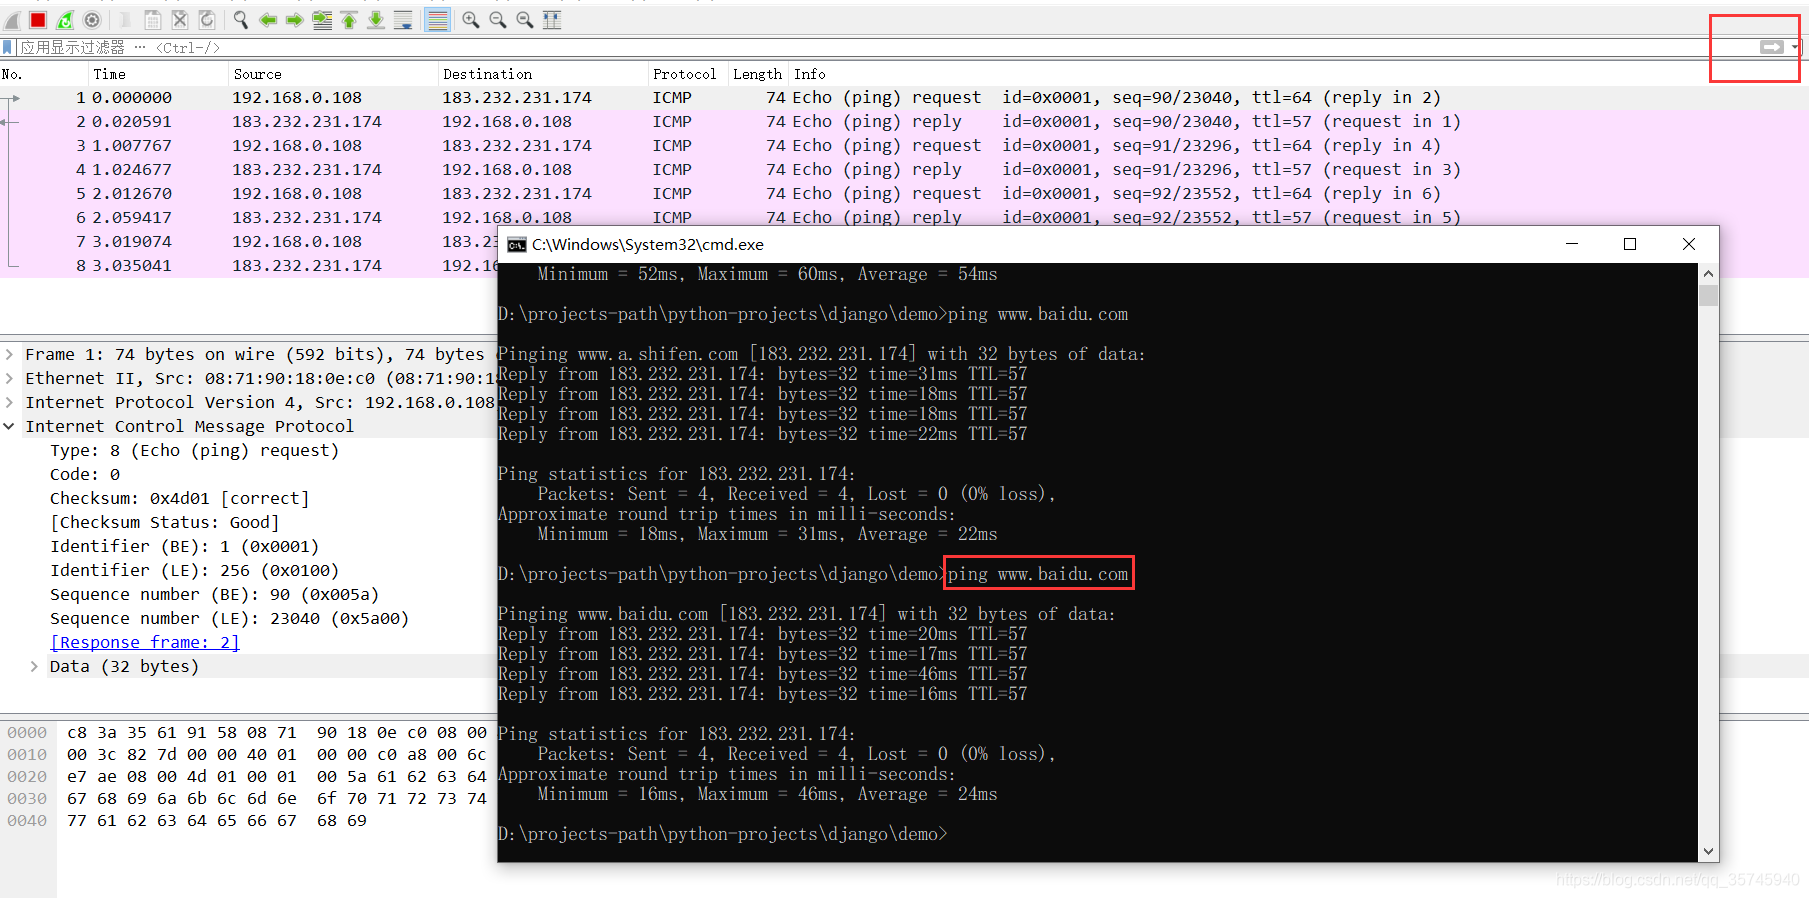Open display filter history dropdown arrow
Screen dimensions: 1809x898
(x=1795, y=47)
